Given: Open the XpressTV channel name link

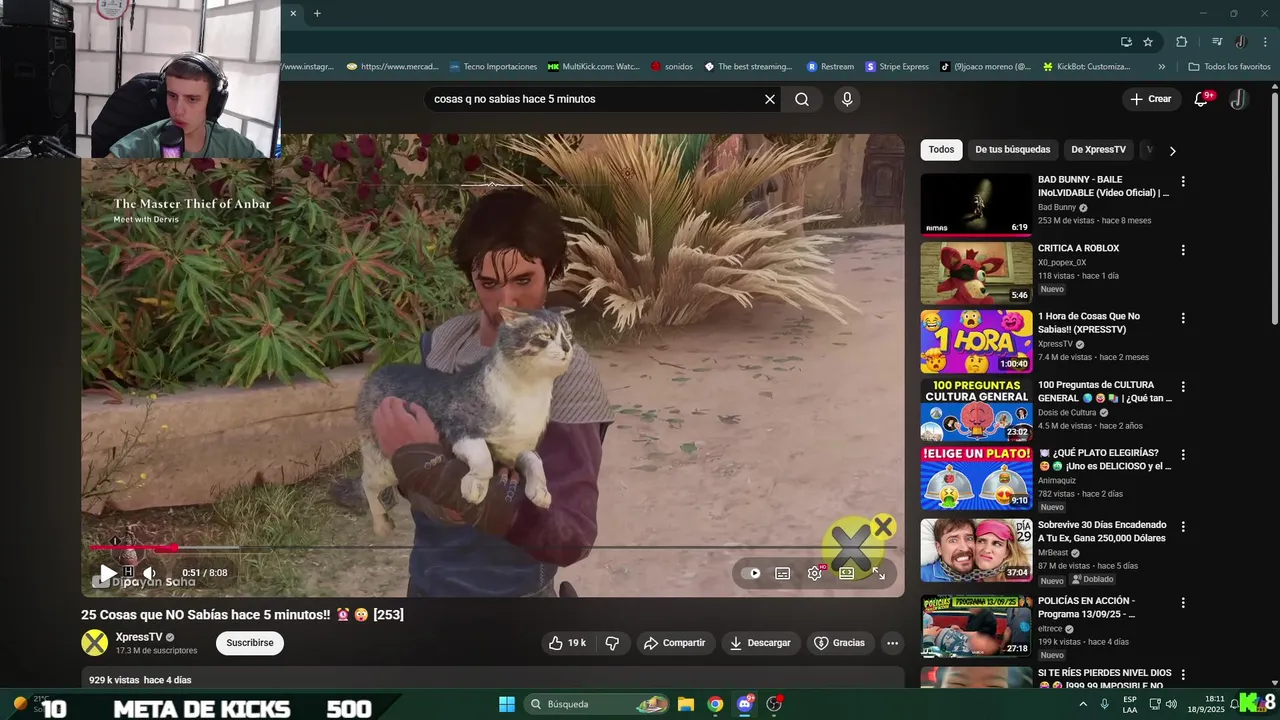Looking at the screenshot, I should (139, 637).
